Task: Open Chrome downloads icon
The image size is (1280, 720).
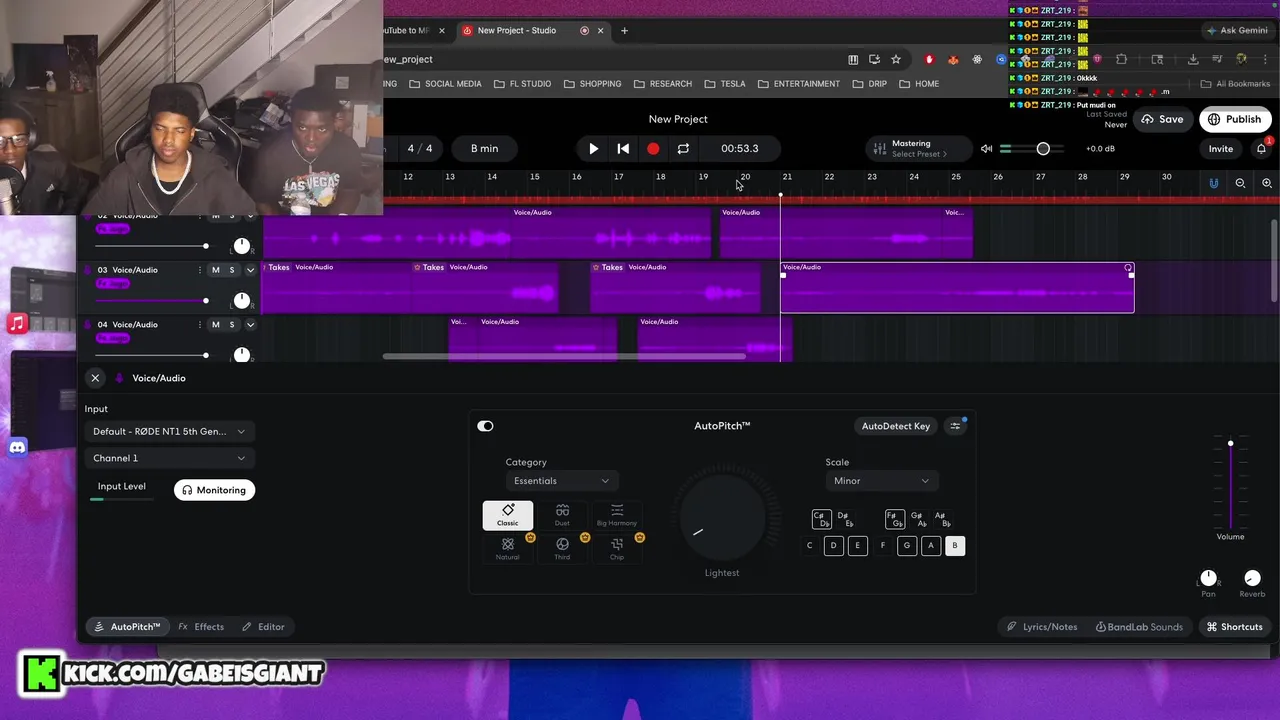Action: pos(1193,59)
